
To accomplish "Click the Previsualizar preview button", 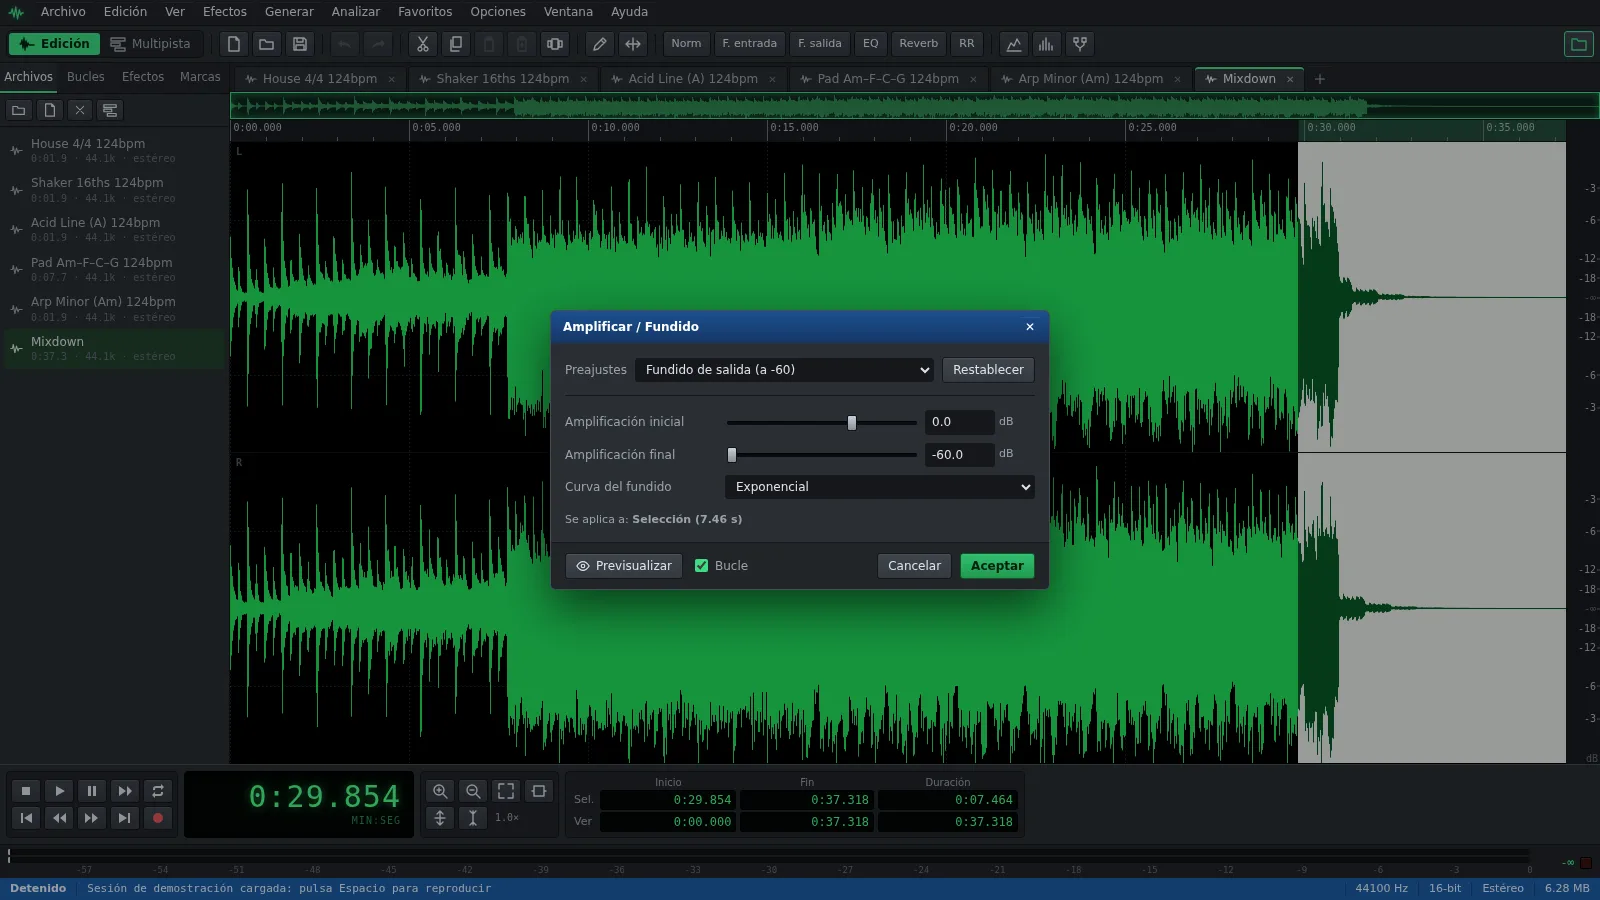I will point(624,566).
